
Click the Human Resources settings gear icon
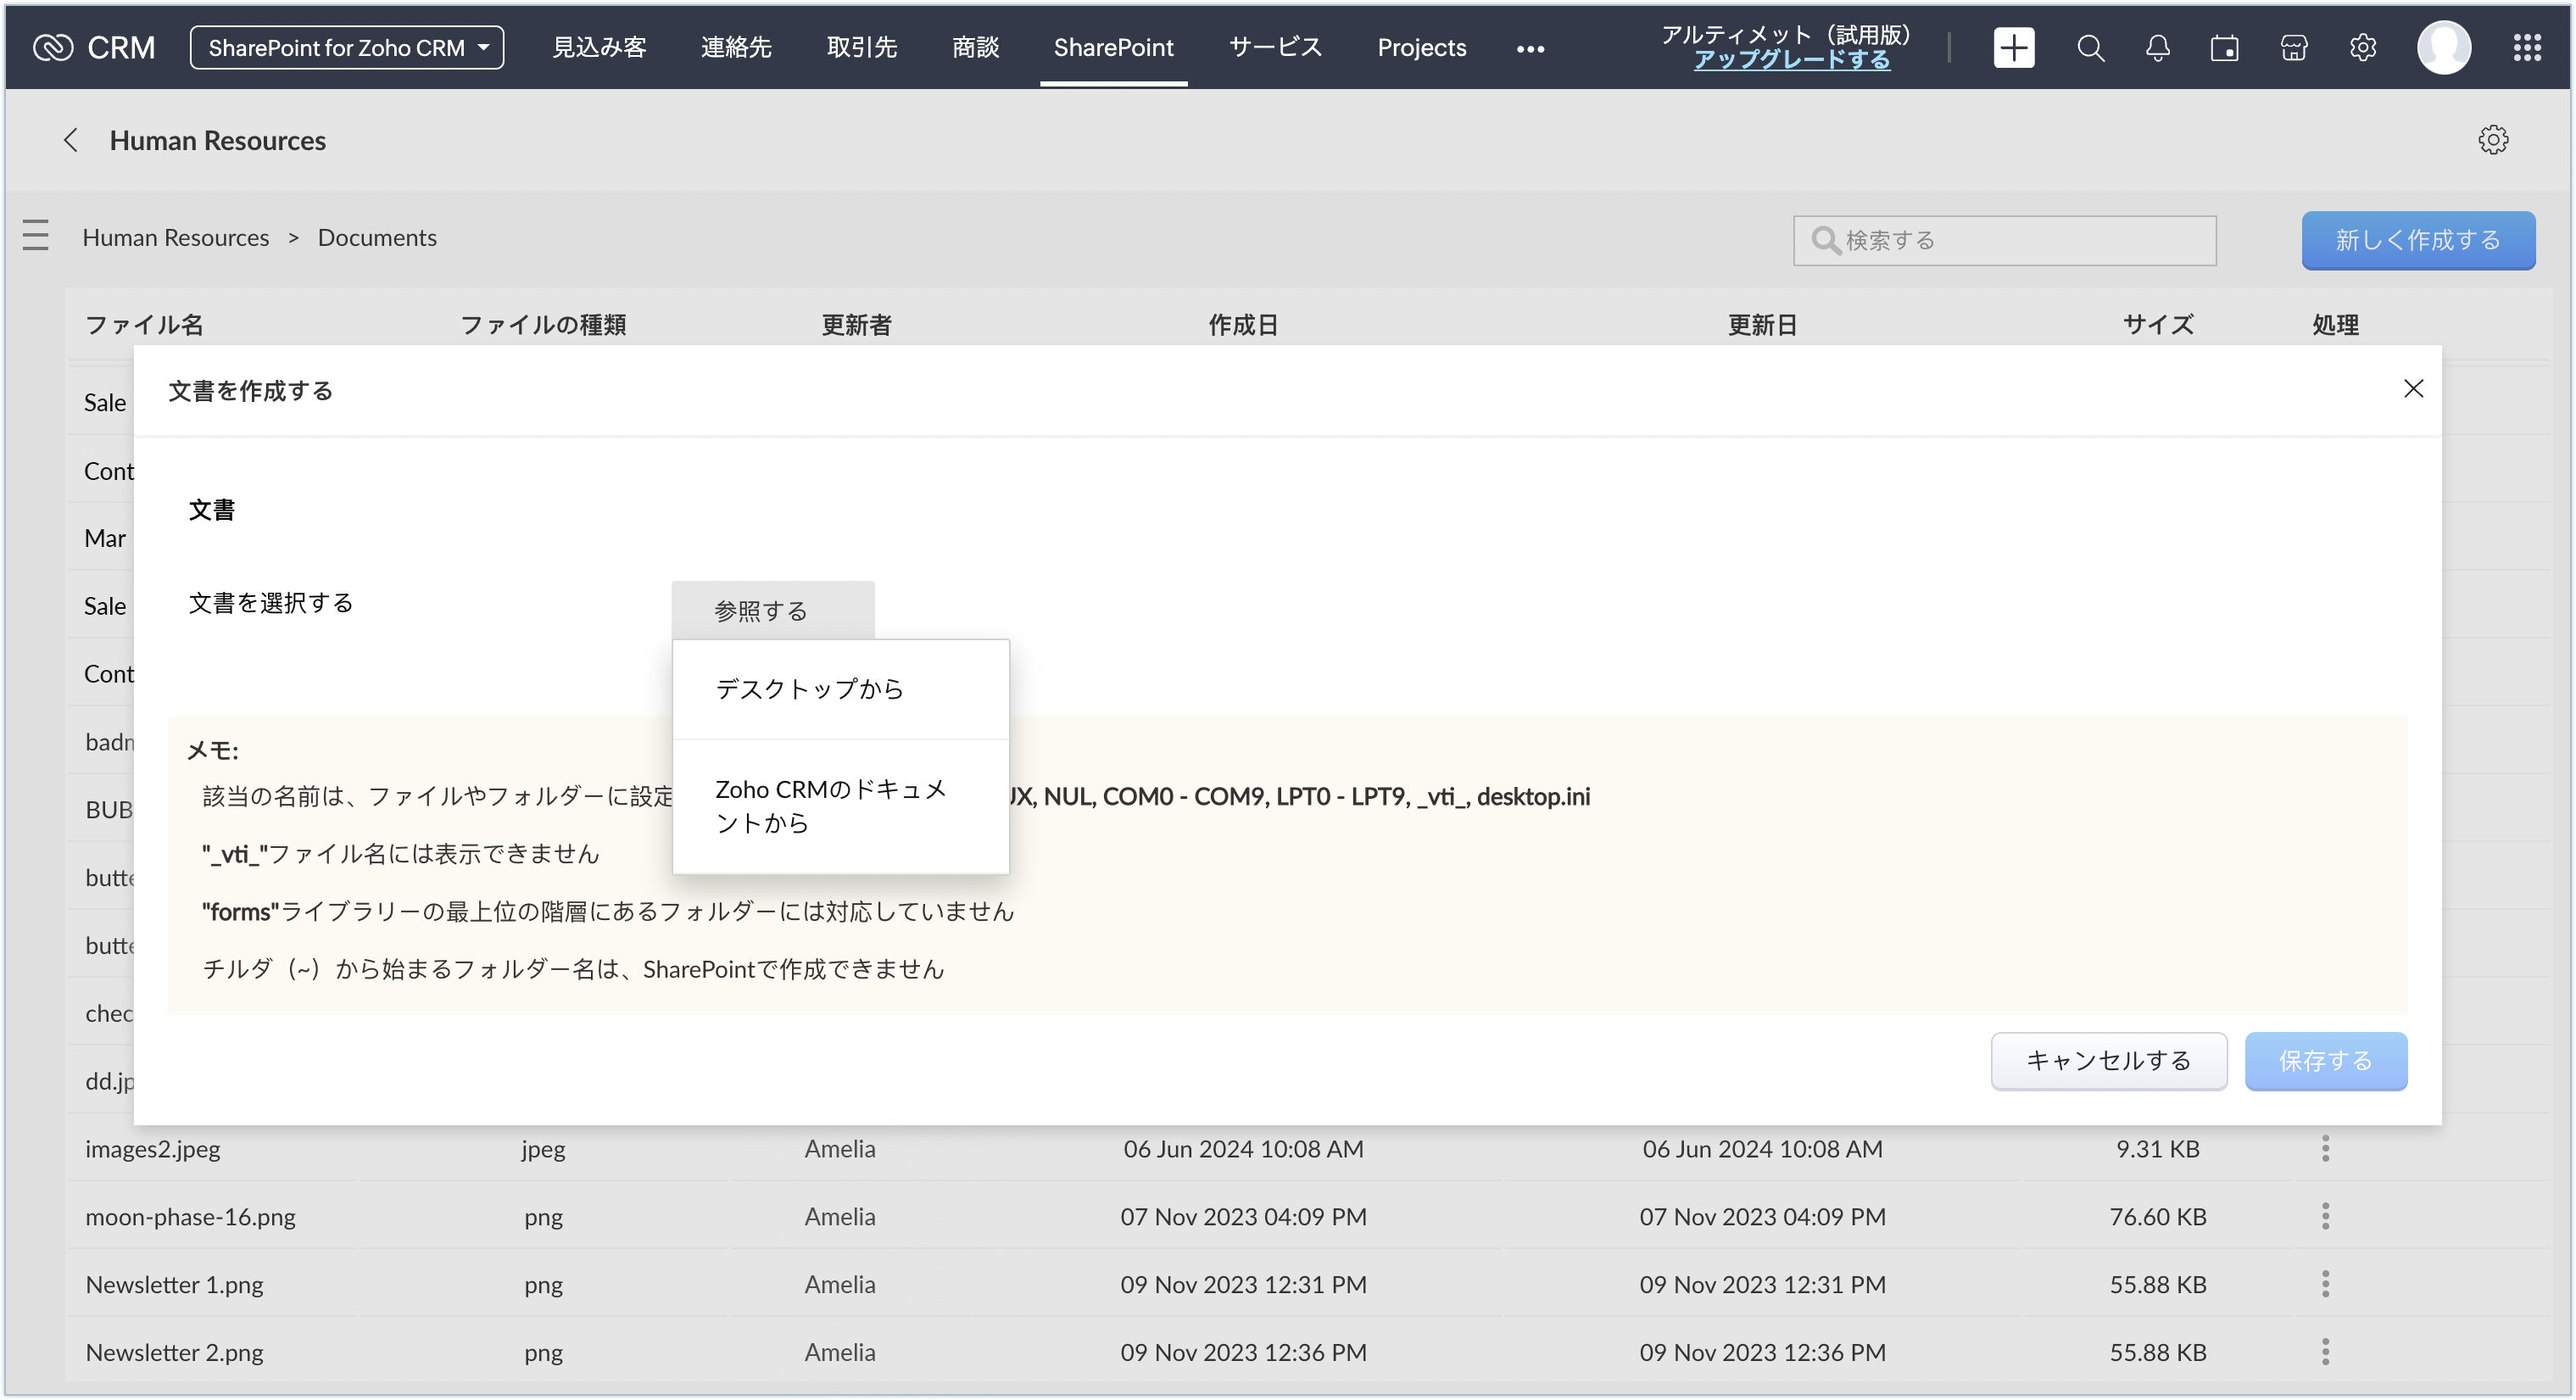point(2492,140)
